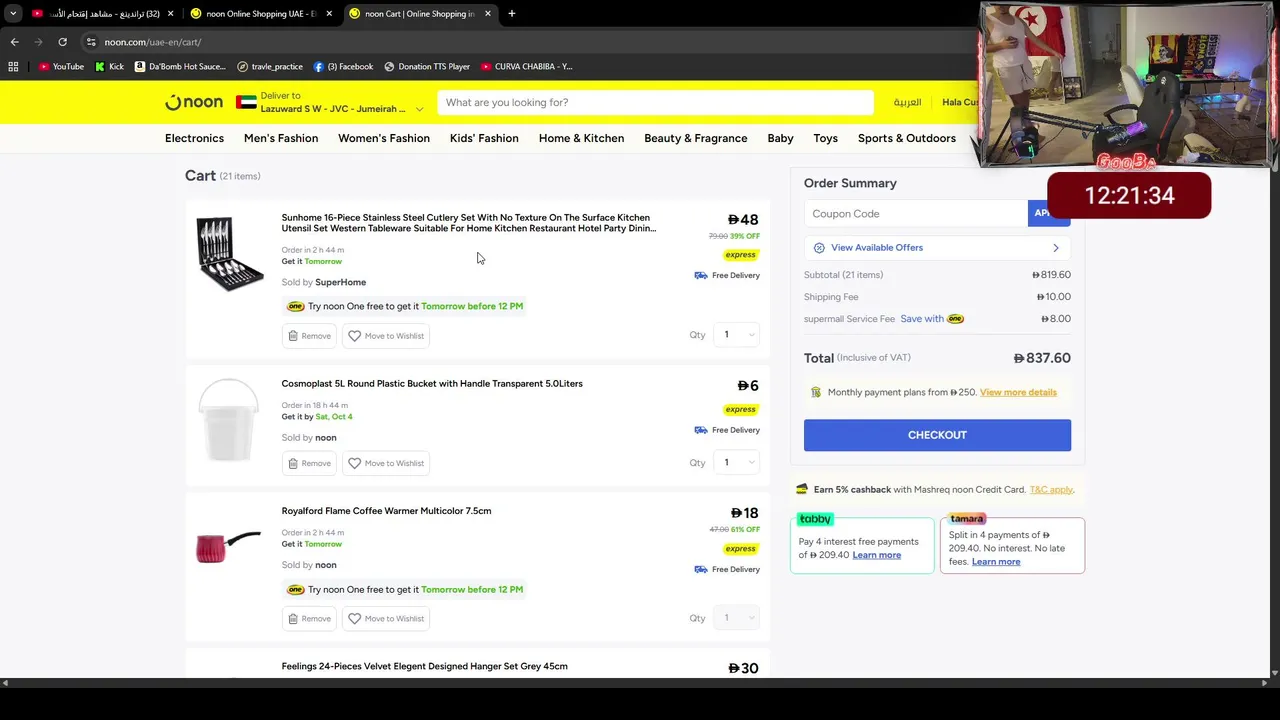This screenshot has width=1280, height=720.
Task: Click the Coupon Code field
Action: pos(916,214)
